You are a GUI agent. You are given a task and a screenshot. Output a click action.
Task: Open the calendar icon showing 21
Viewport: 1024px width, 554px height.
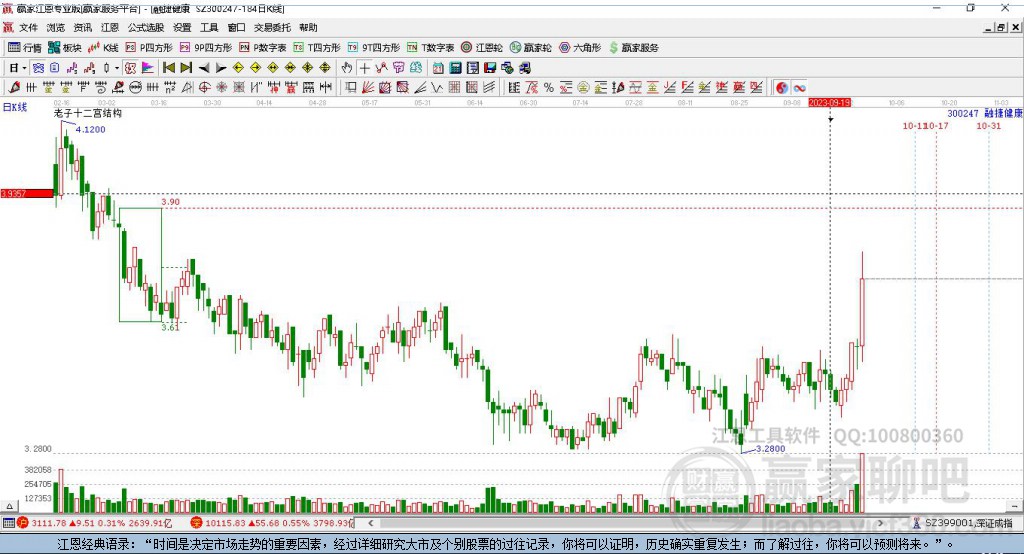pyautogui.click(x=438, y=68)
